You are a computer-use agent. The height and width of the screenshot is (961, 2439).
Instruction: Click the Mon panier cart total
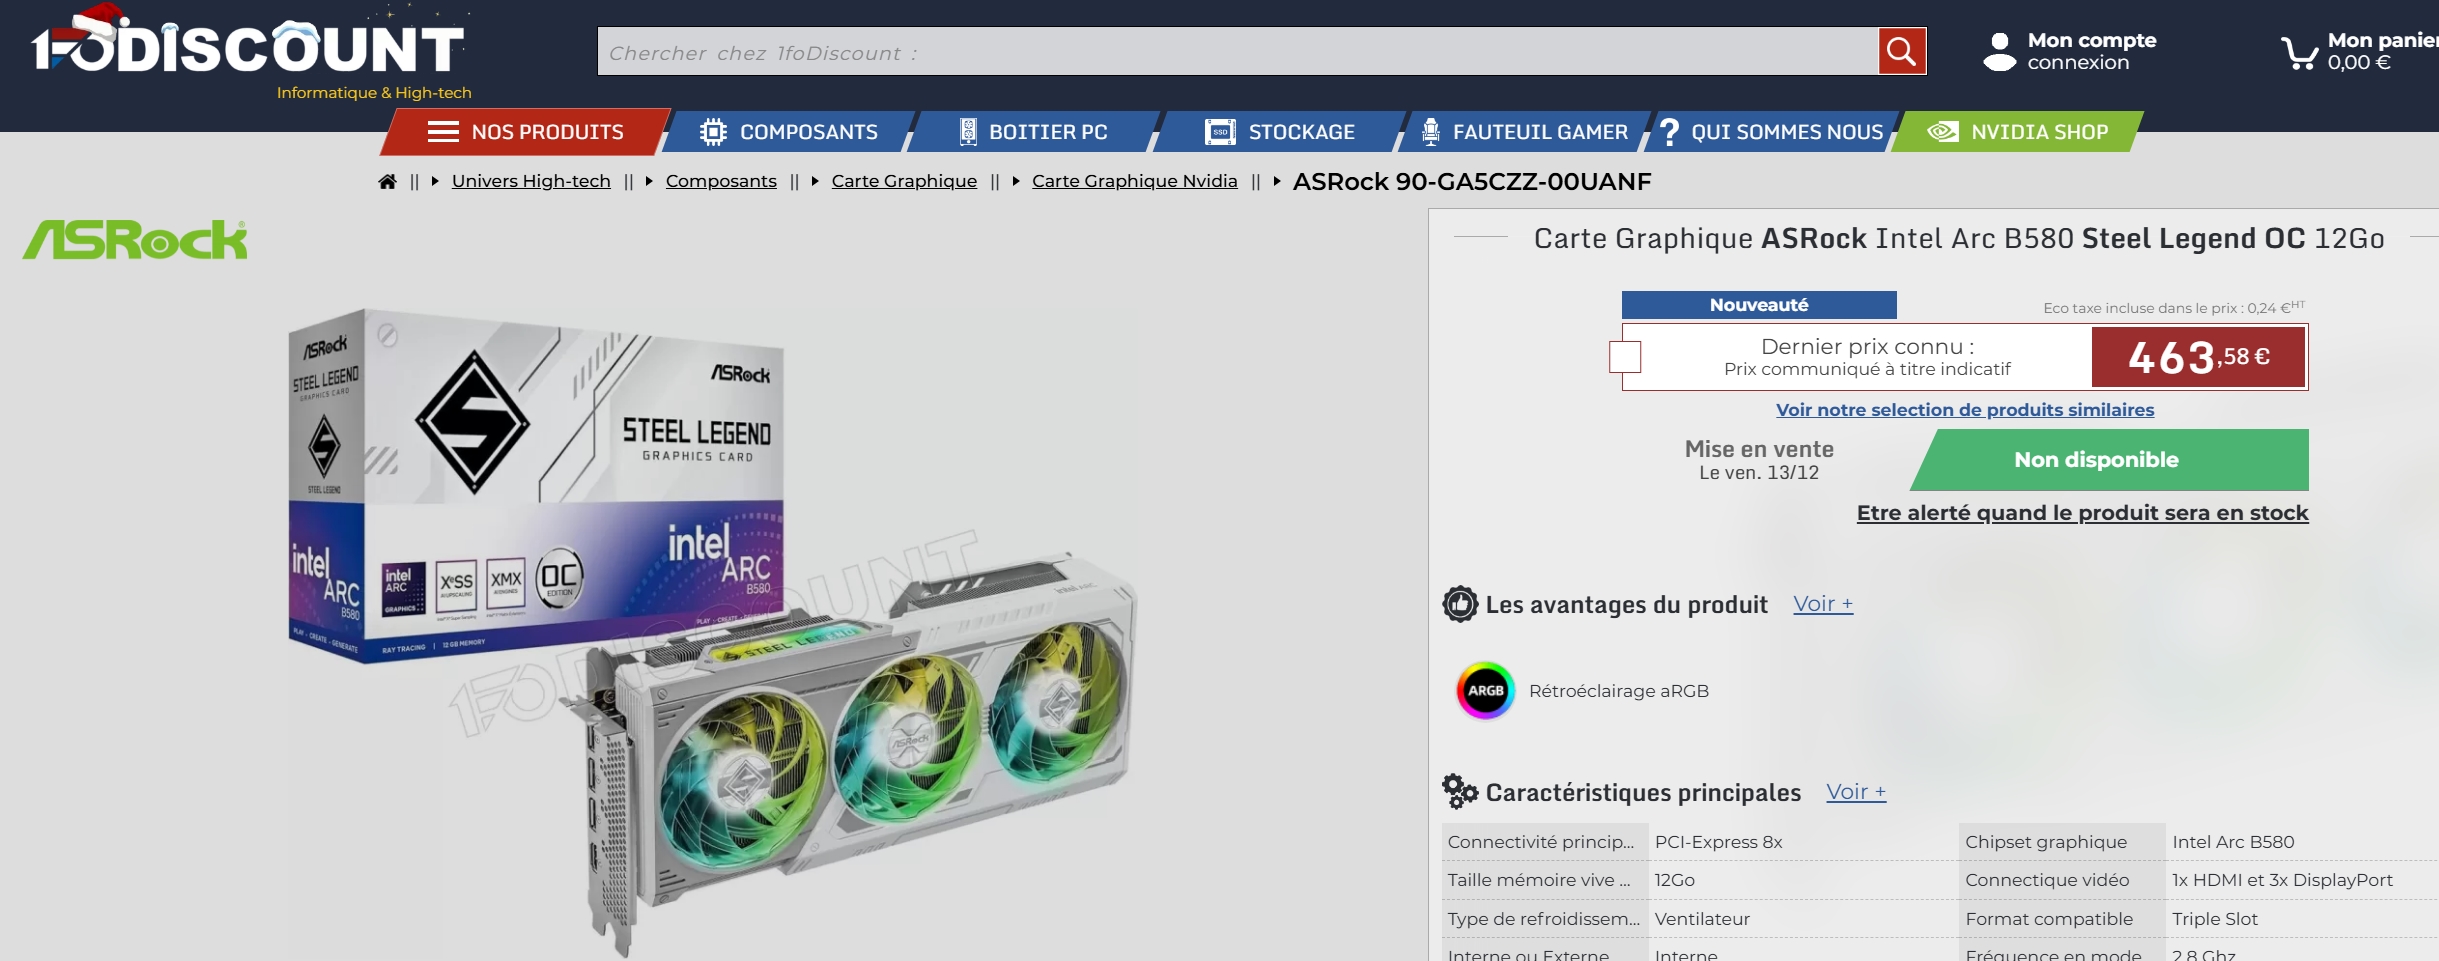coord(2382,51)
